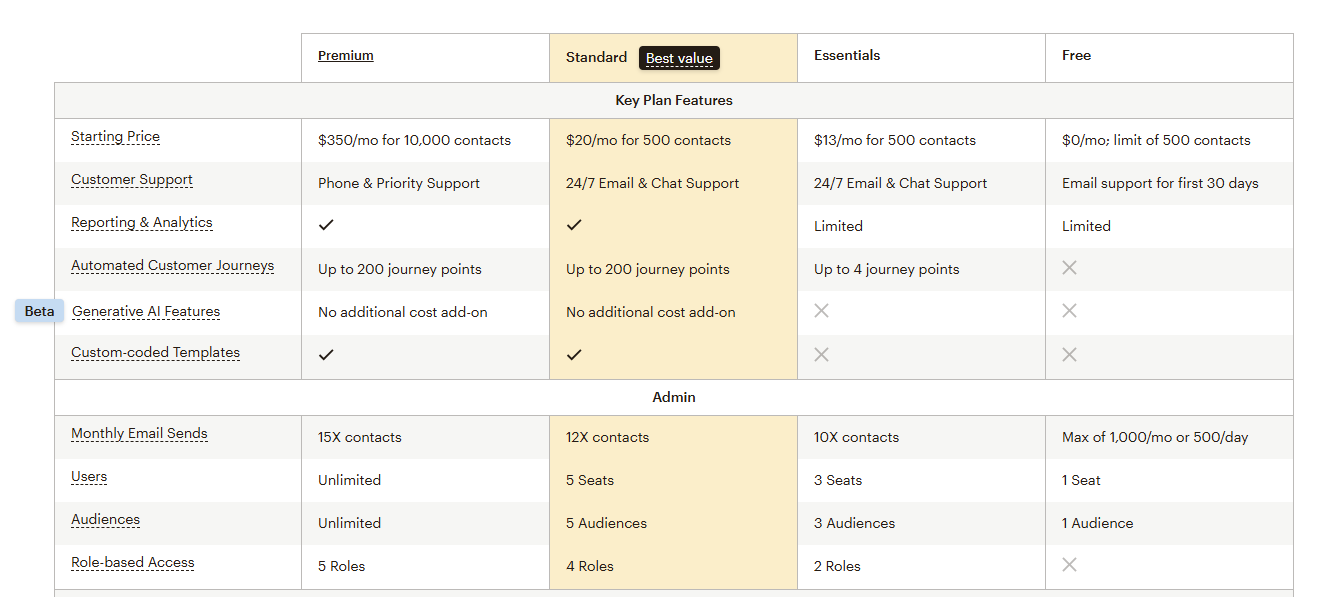Click Standard's Custom-coded Templates checkmark

coord(574,354)
